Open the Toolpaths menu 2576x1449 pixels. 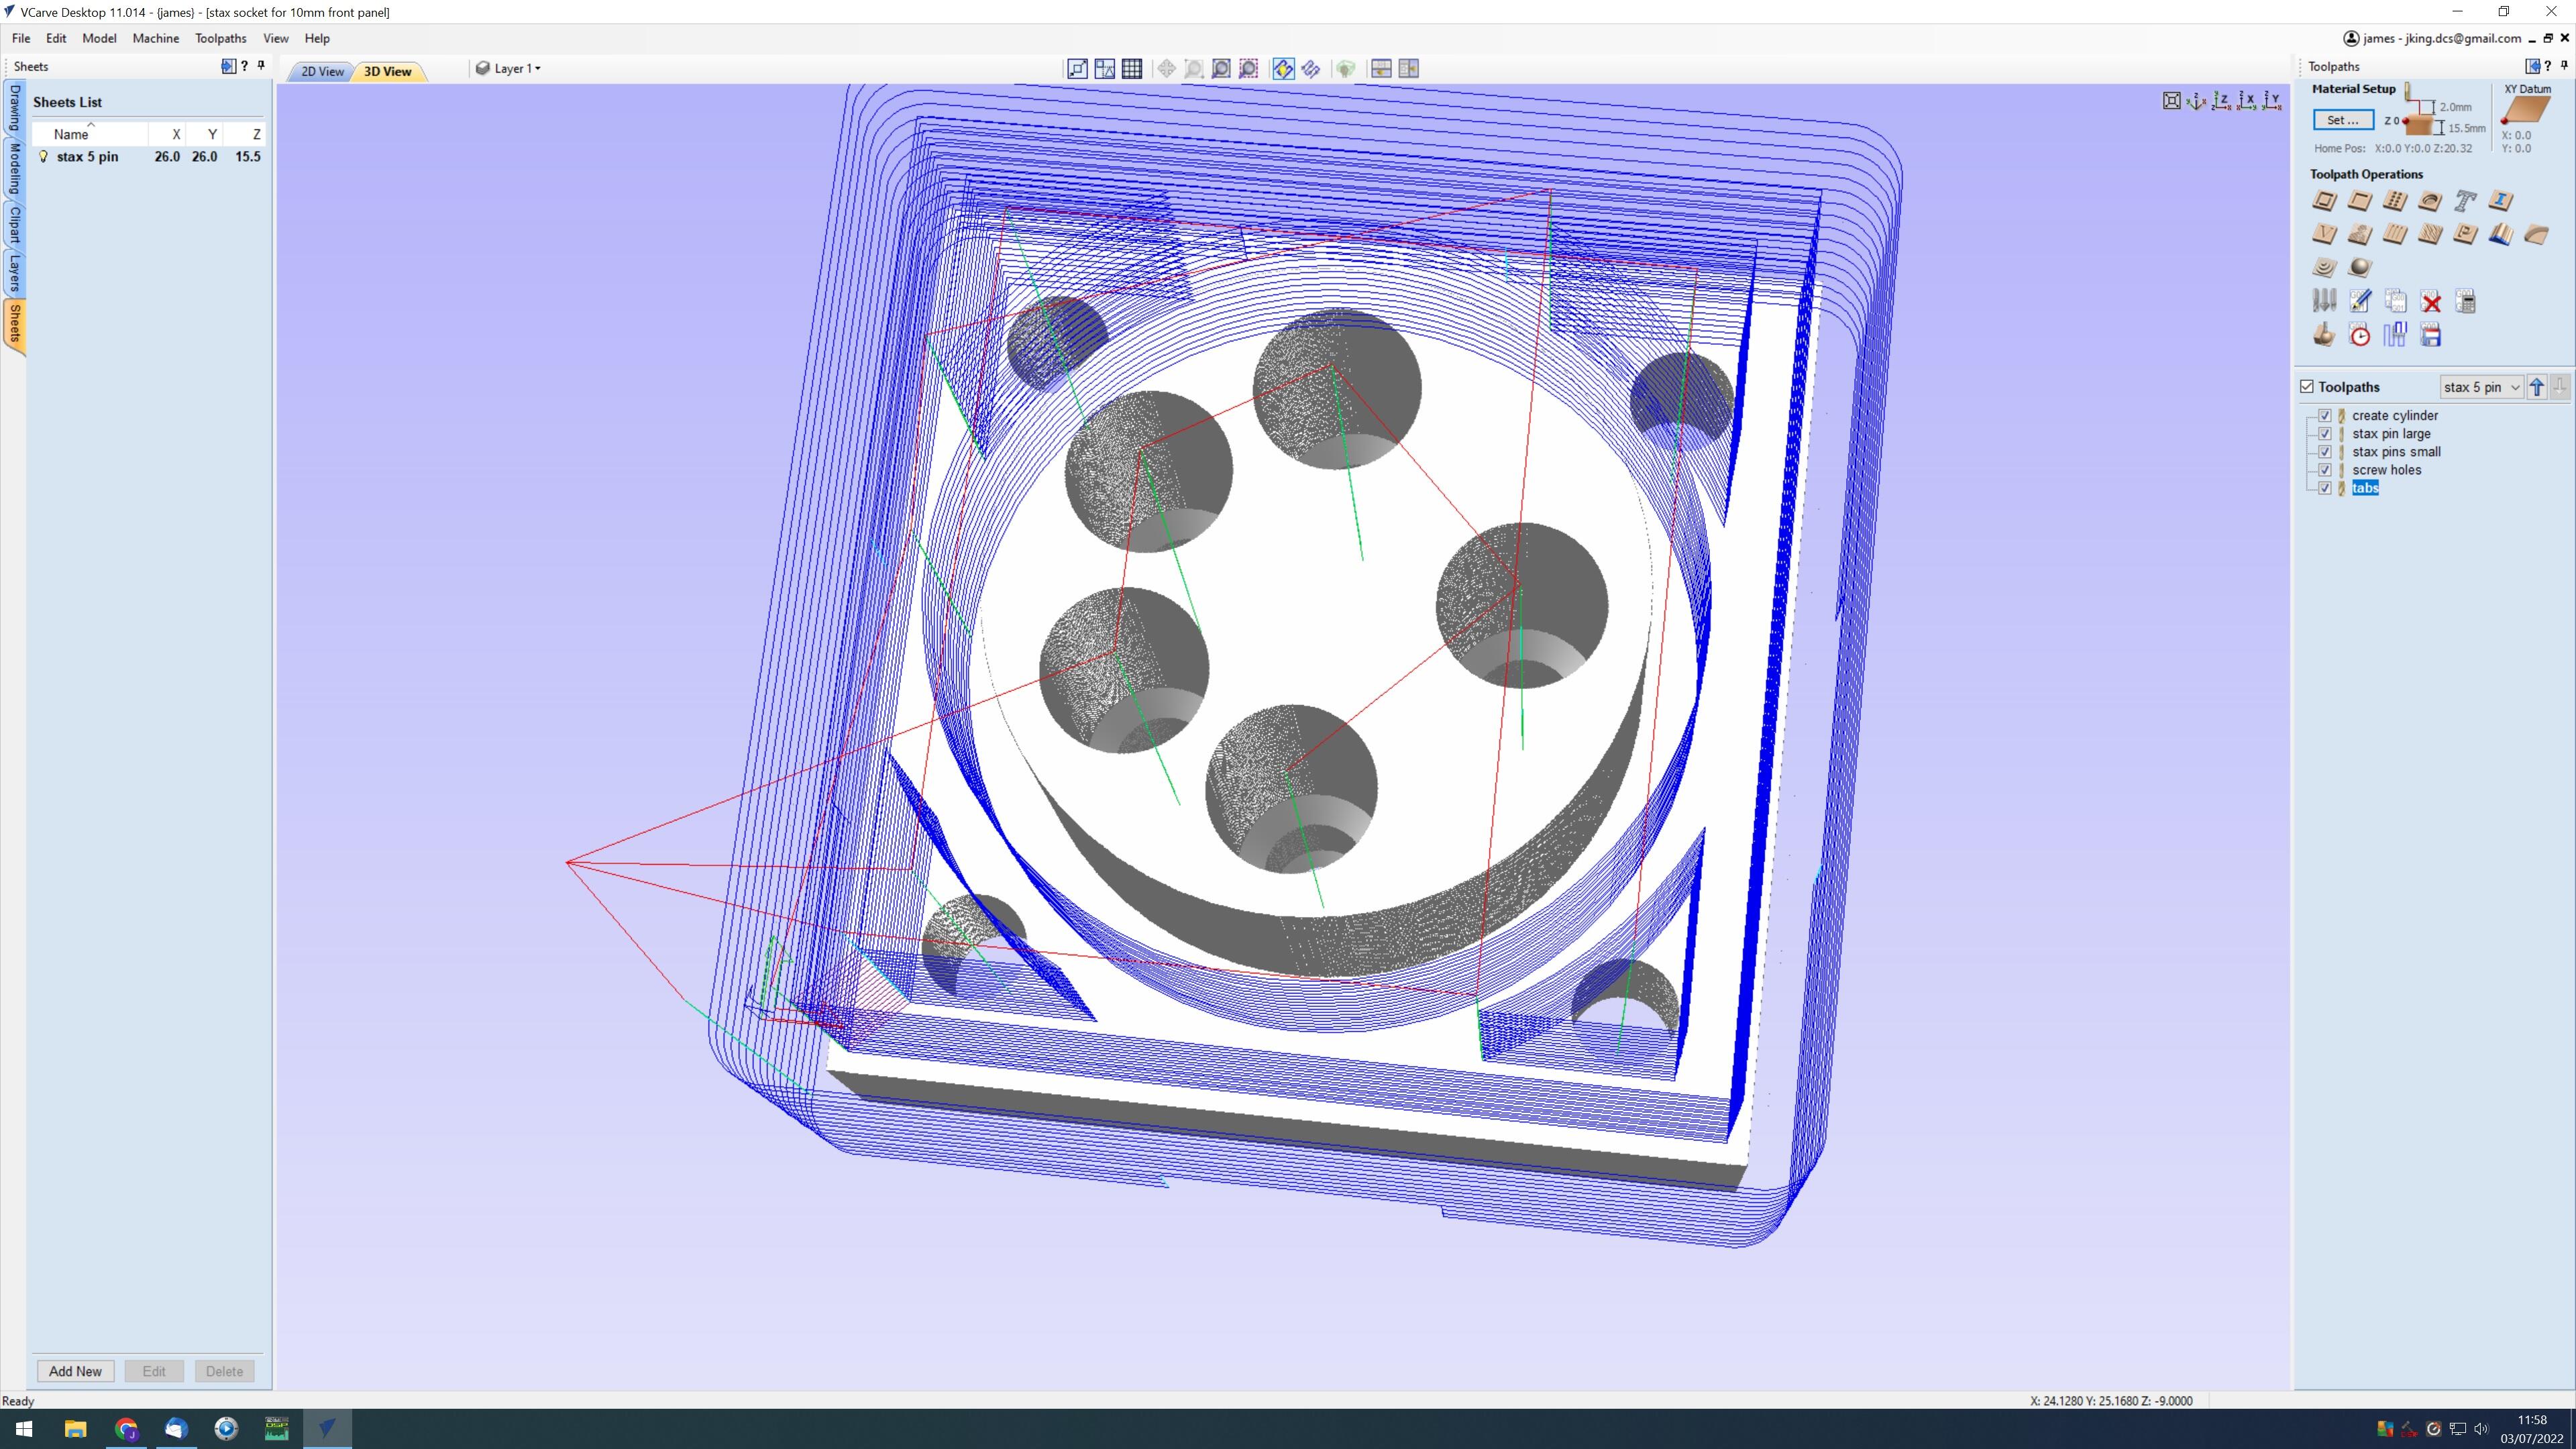coord(220,38)
